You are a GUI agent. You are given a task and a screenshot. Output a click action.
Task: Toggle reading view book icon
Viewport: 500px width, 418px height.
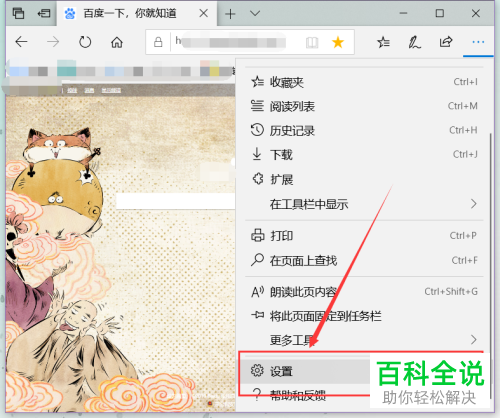[312, 42]
